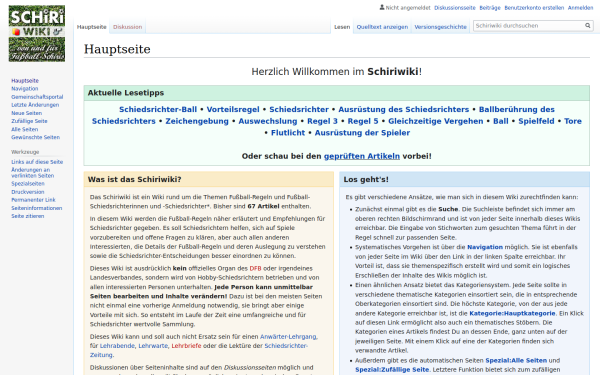Open the Ausrüstung des Schiedsrichters article

click(404, 109)
